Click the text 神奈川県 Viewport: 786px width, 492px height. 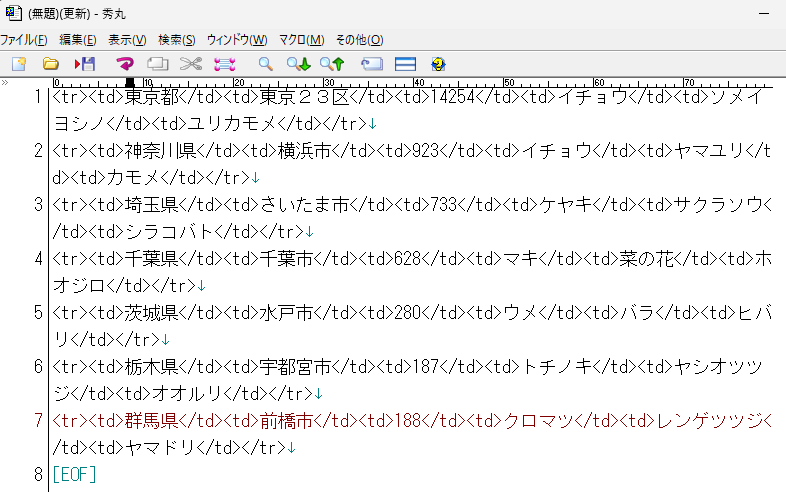pos(160,150)
